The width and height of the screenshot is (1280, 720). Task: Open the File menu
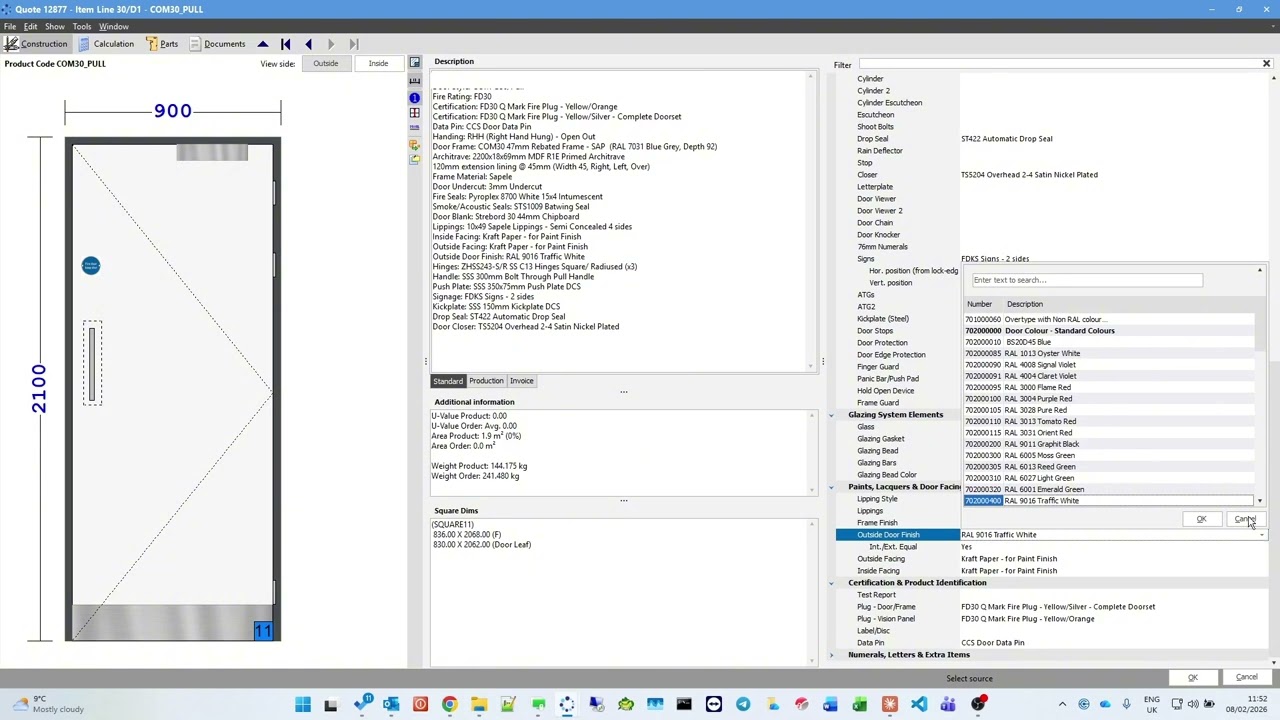10,26
